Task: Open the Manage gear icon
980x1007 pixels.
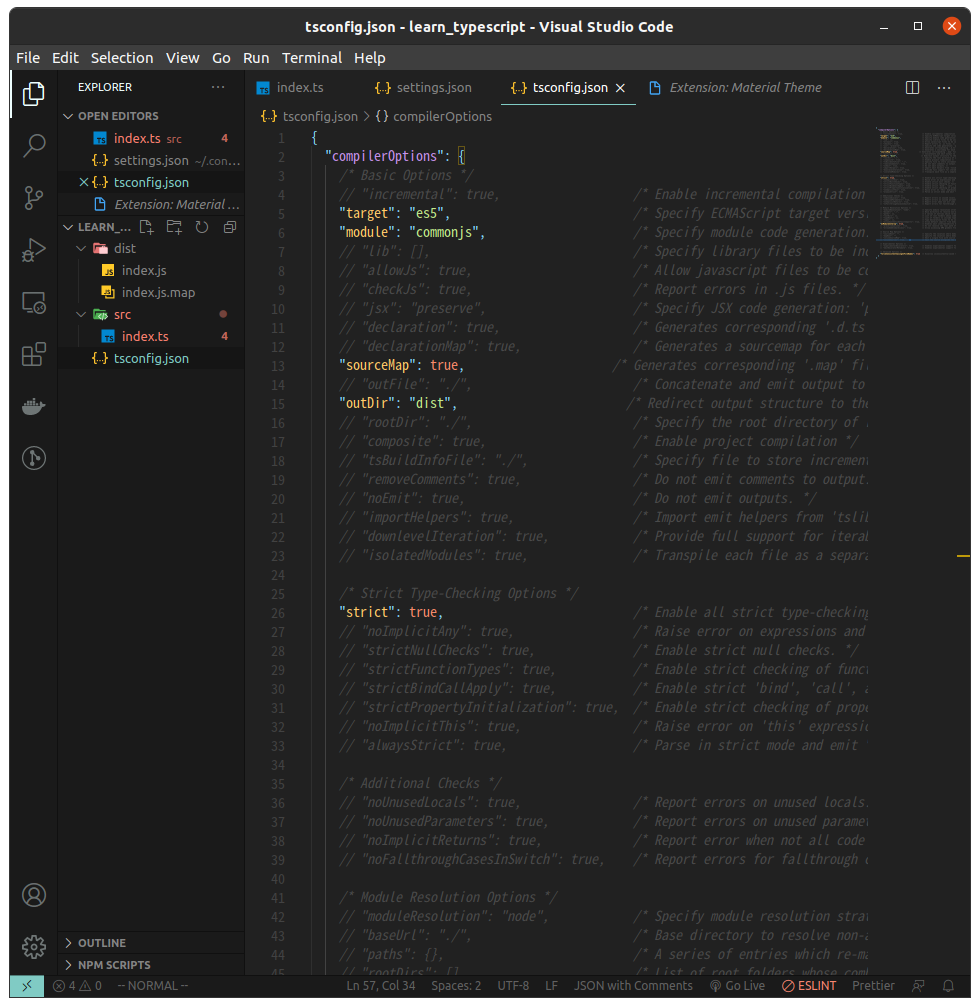Action: (x=33, y=947)
